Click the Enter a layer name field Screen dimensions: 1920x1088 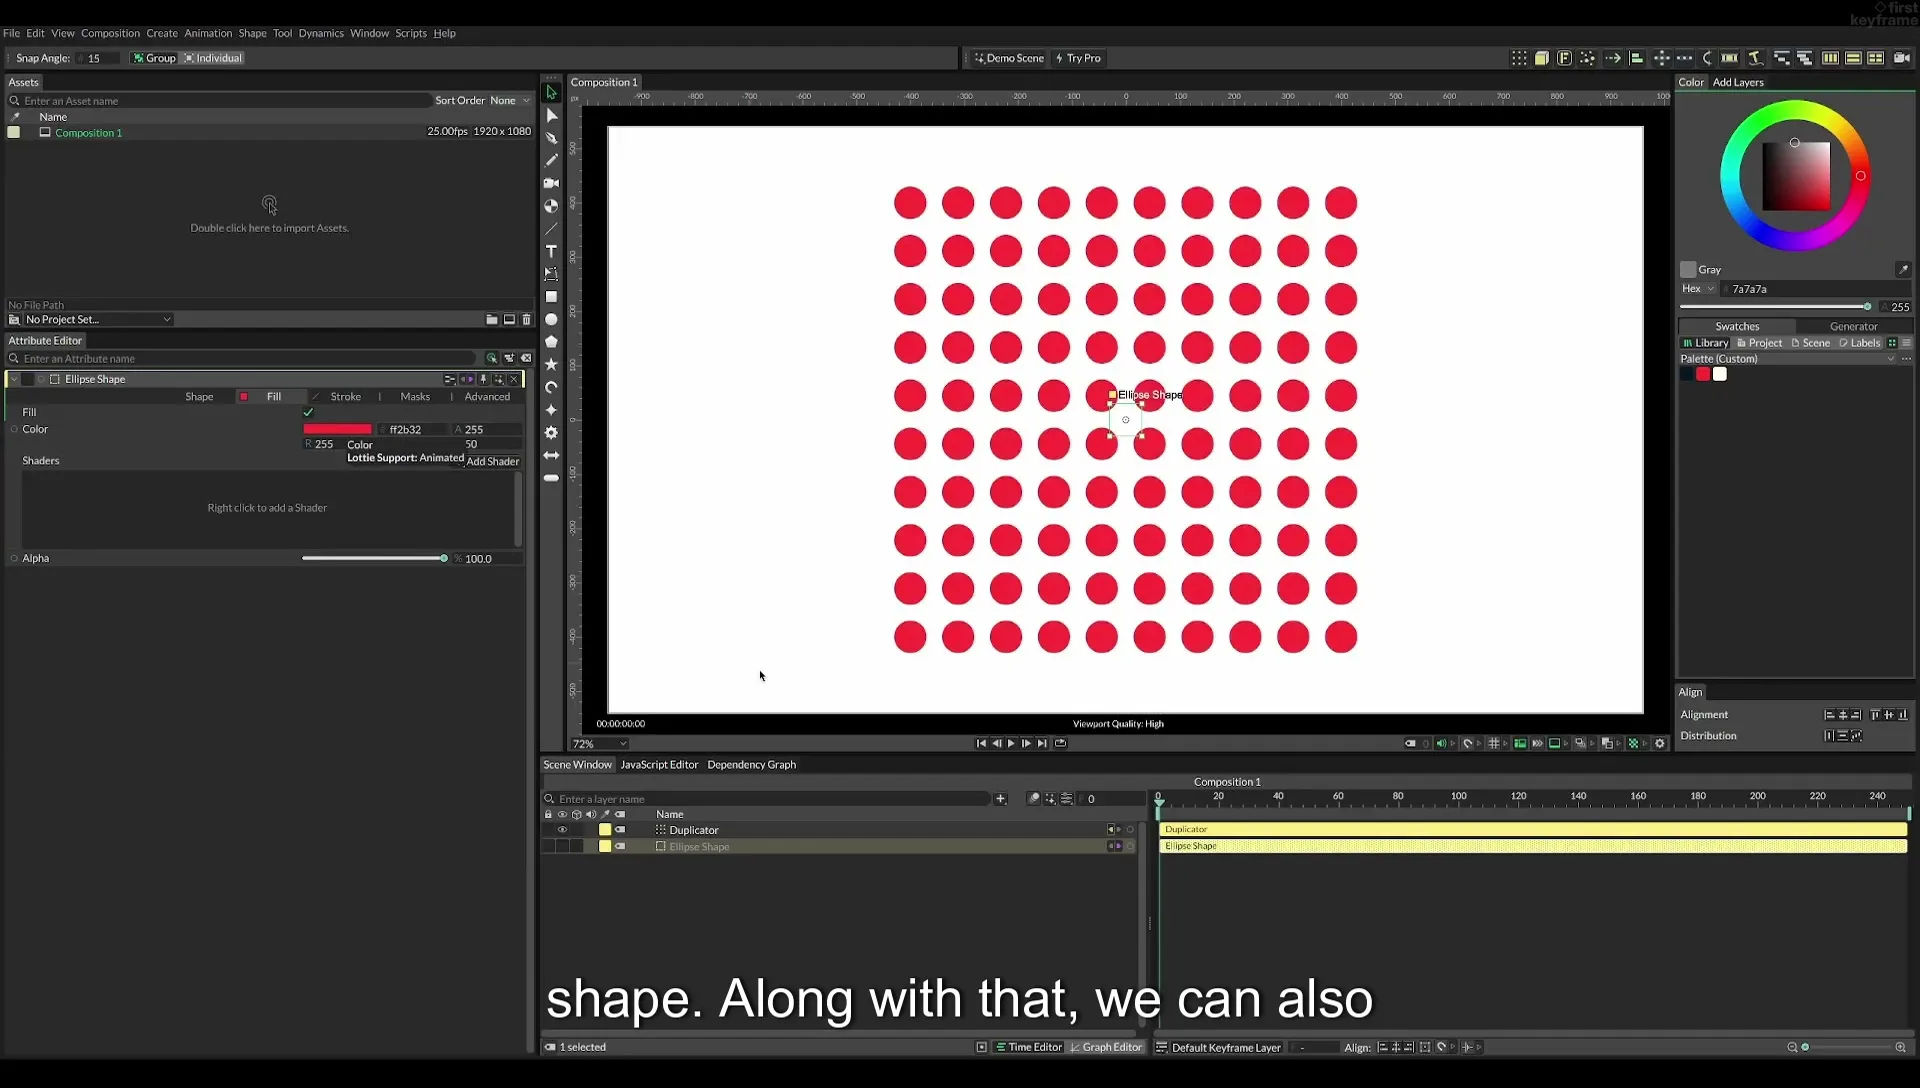pos(772,799)
